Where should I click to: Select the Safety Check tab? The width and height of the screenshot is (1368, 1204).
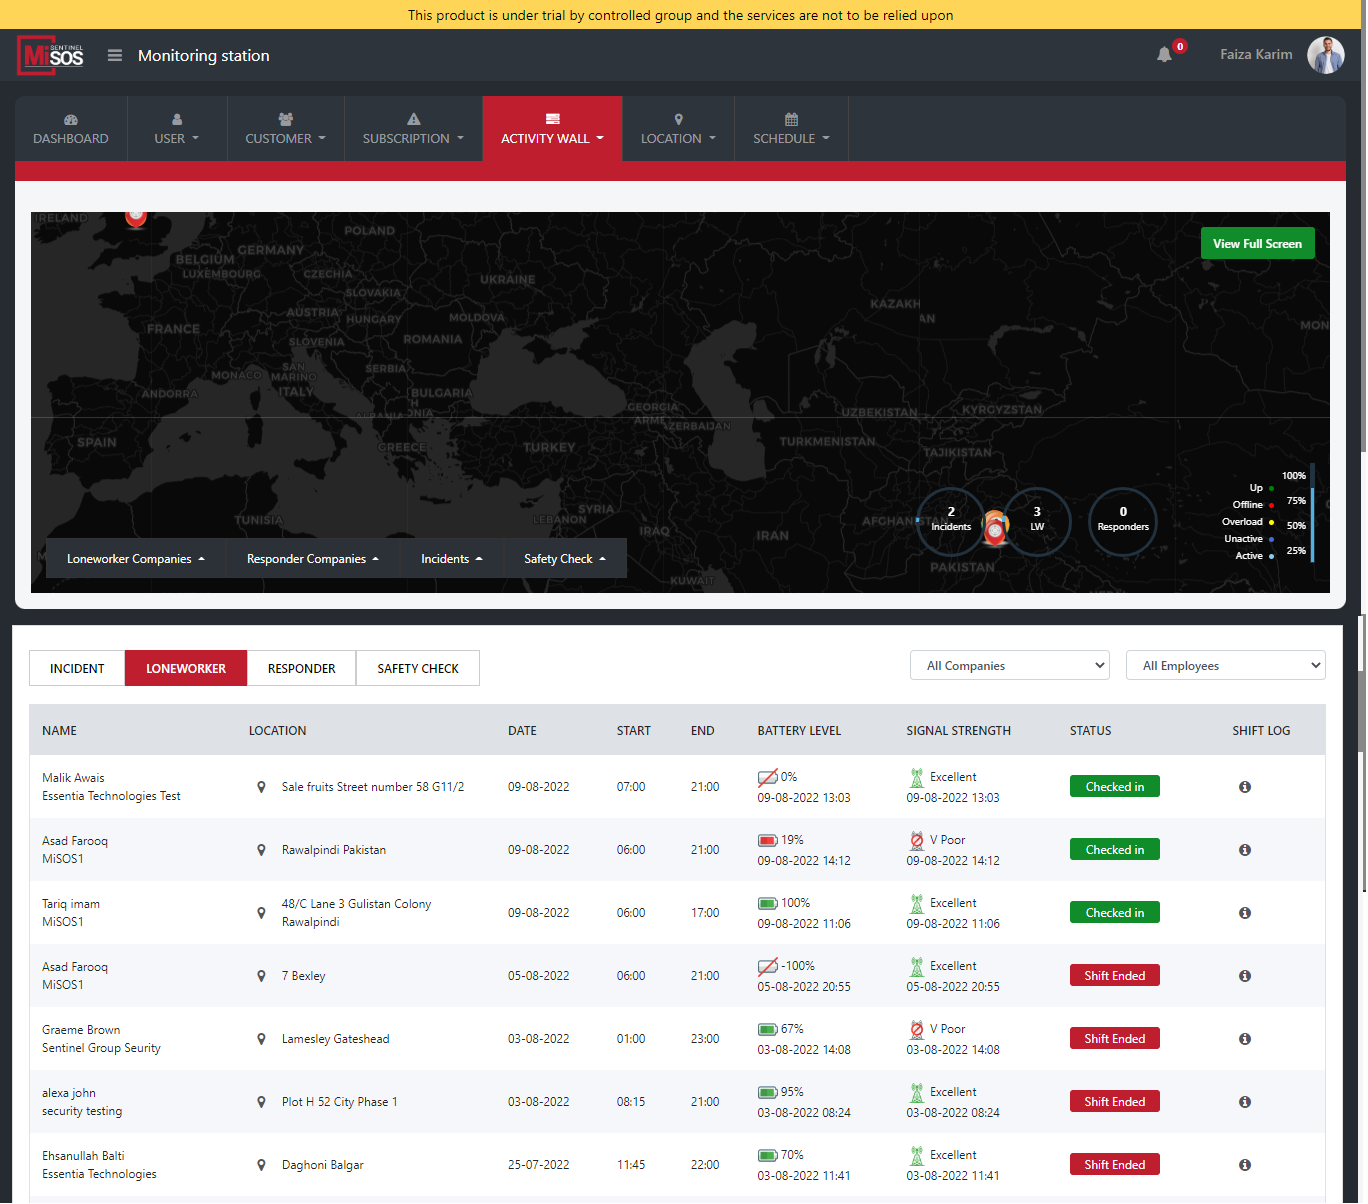pyautogui.click(x=417, y=669)
